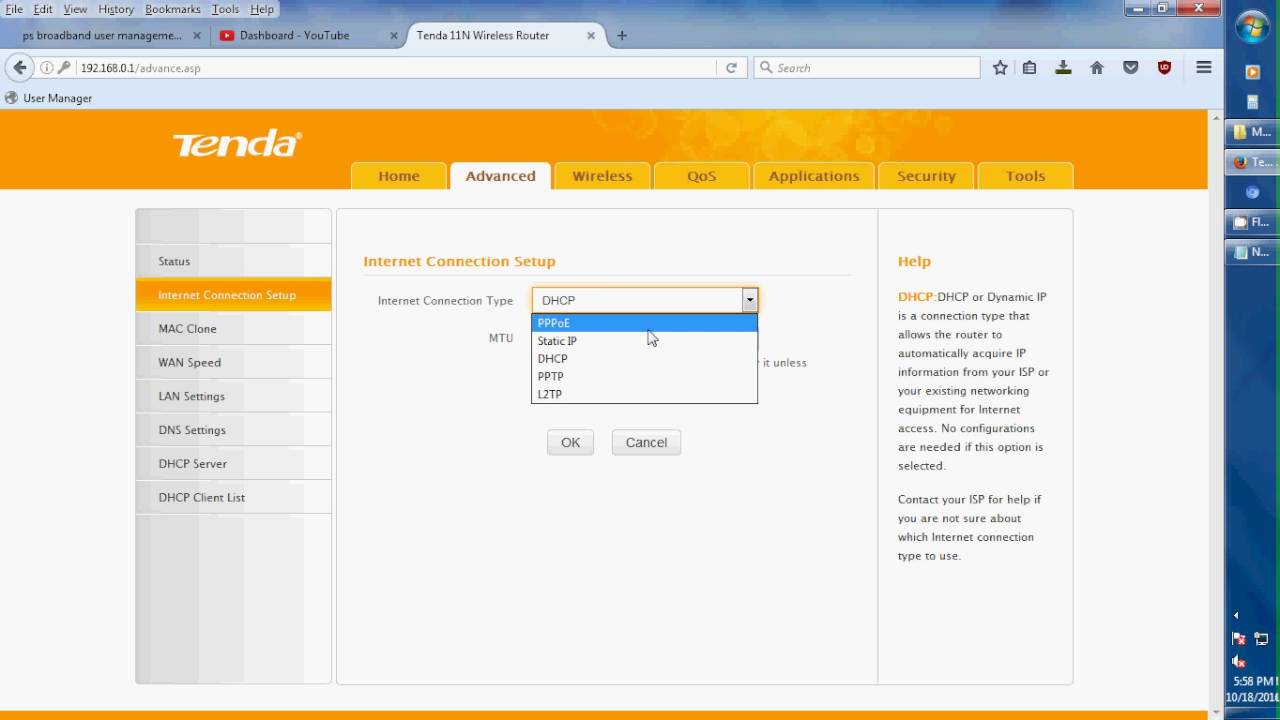
Task: Open WAN Speed settings
Action: (233, 362)
